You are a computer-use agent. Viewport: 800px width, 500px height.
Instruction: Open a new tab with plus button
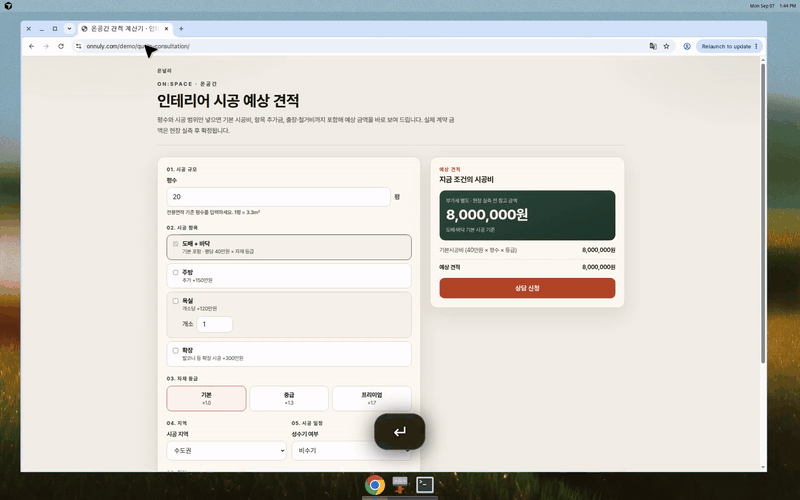point(181,29)
